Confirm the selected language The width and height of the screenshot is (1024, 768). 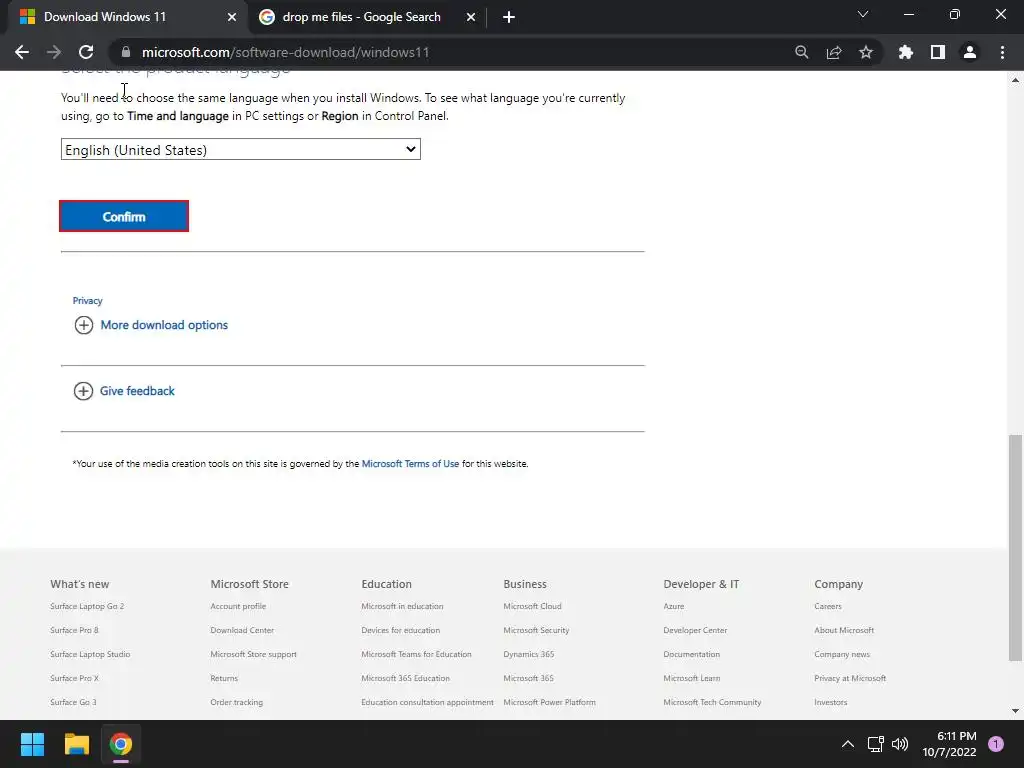coord(123,216)
